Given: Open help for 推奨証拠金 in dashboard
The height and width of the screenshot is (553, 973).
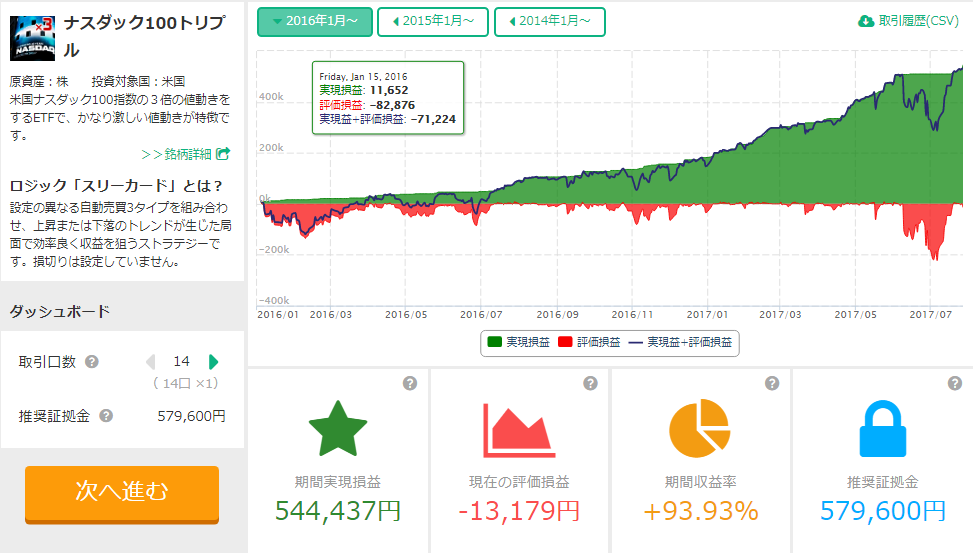Looking at the screenshot, I should pyautogui.click(x=106, y=416).
